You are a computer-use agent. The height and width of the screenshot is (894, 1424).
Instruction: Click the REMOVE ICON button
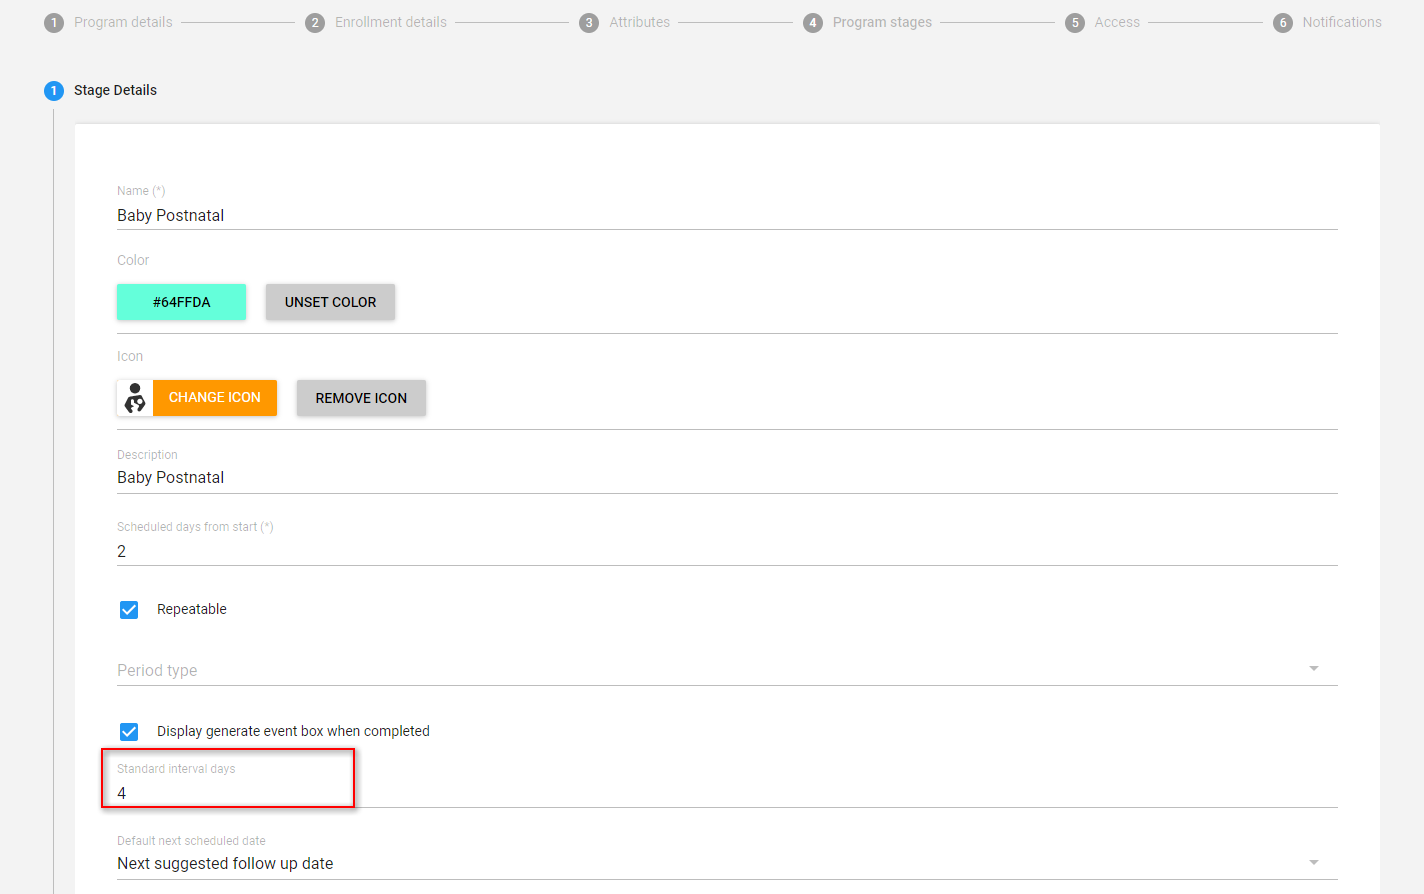pos(361,398)
